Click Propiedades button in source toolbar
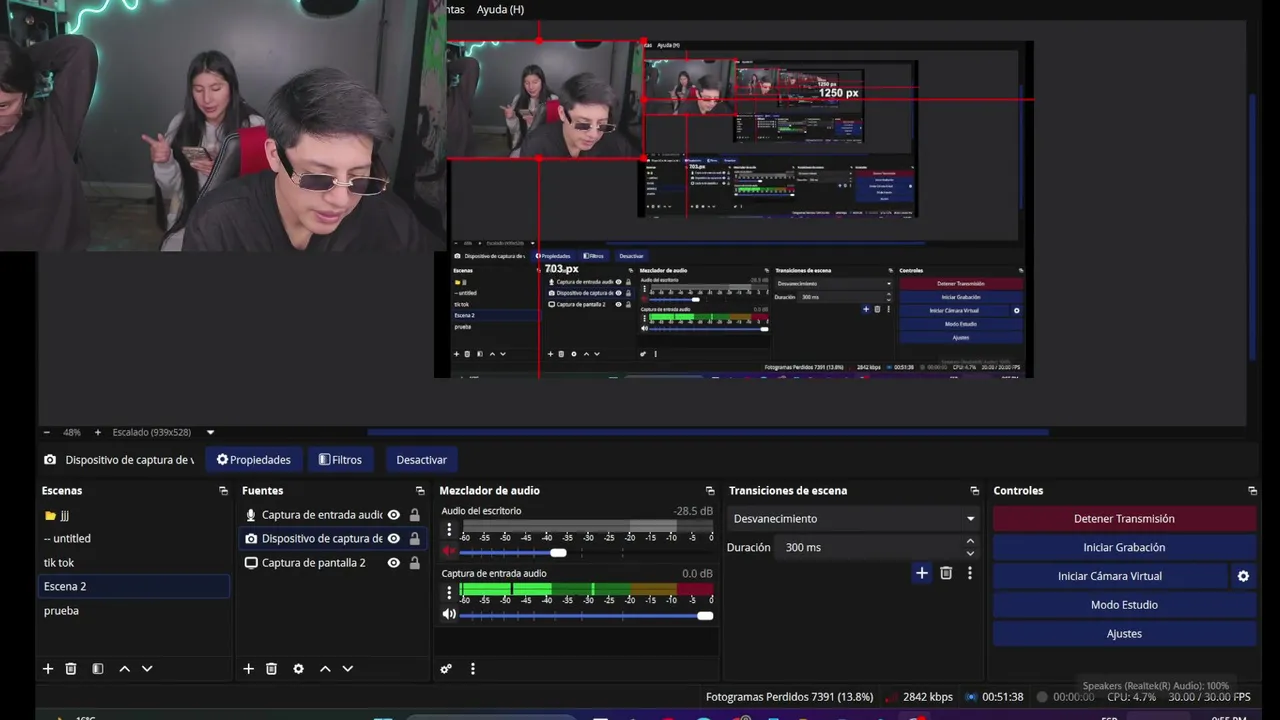The image size is (1280, 720). tap(254, 460)
